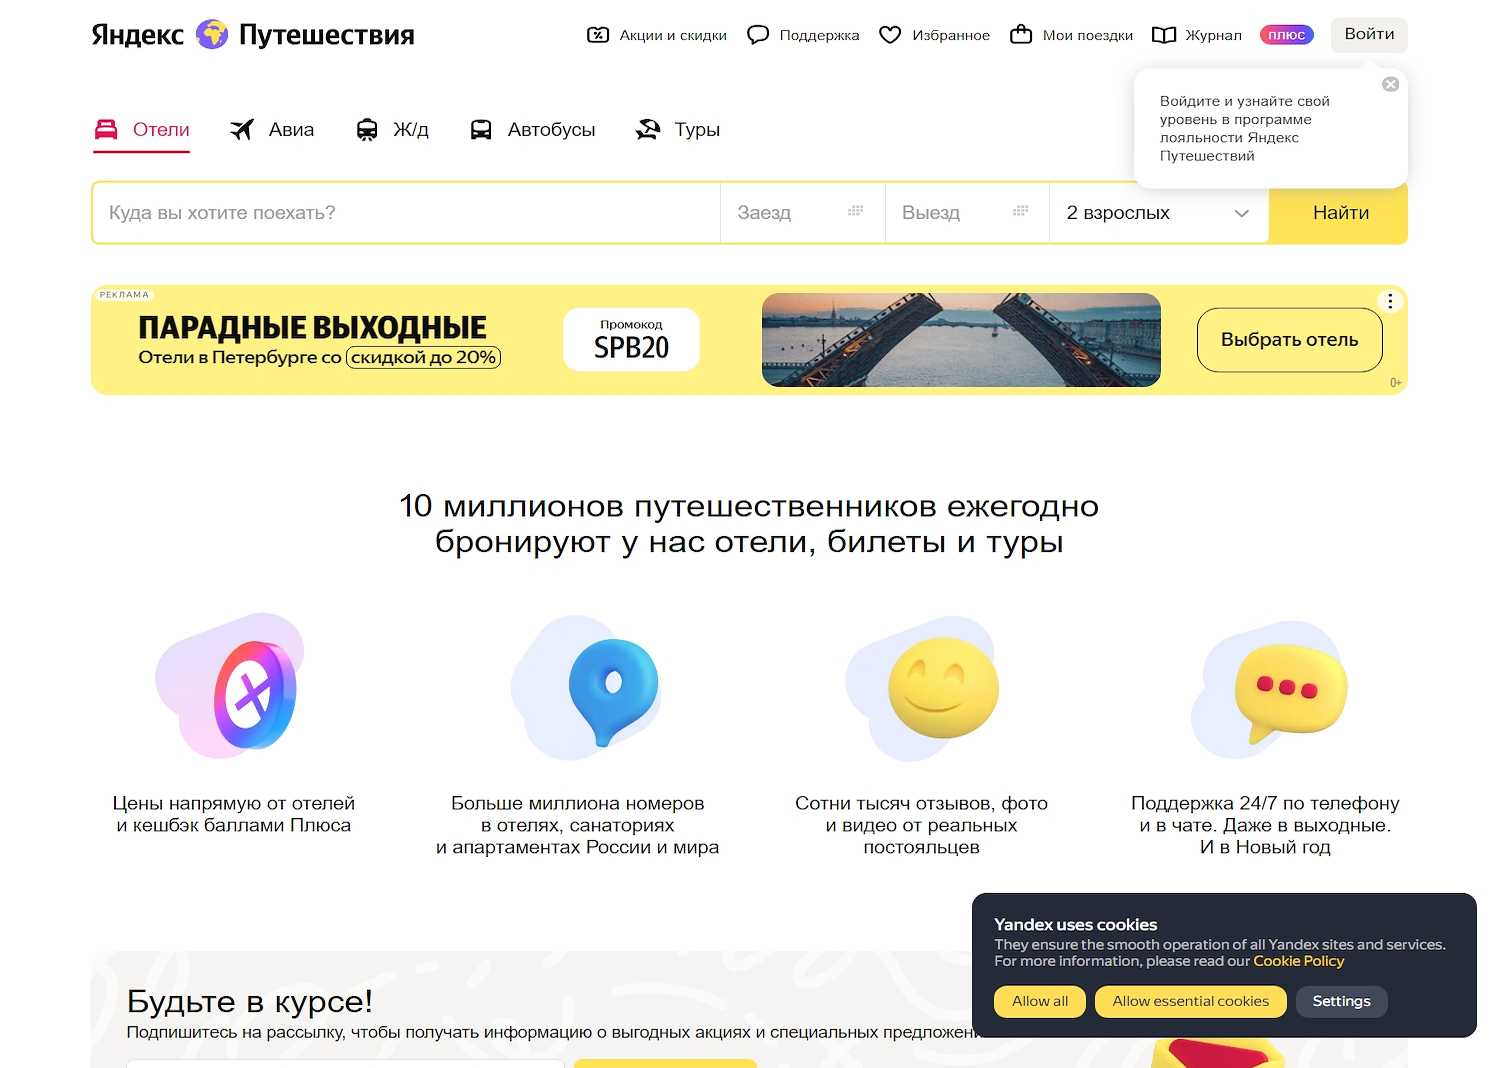
Task: Click the Войти sign-in button
Action: pyautogui.click(x=1369, y=34)
